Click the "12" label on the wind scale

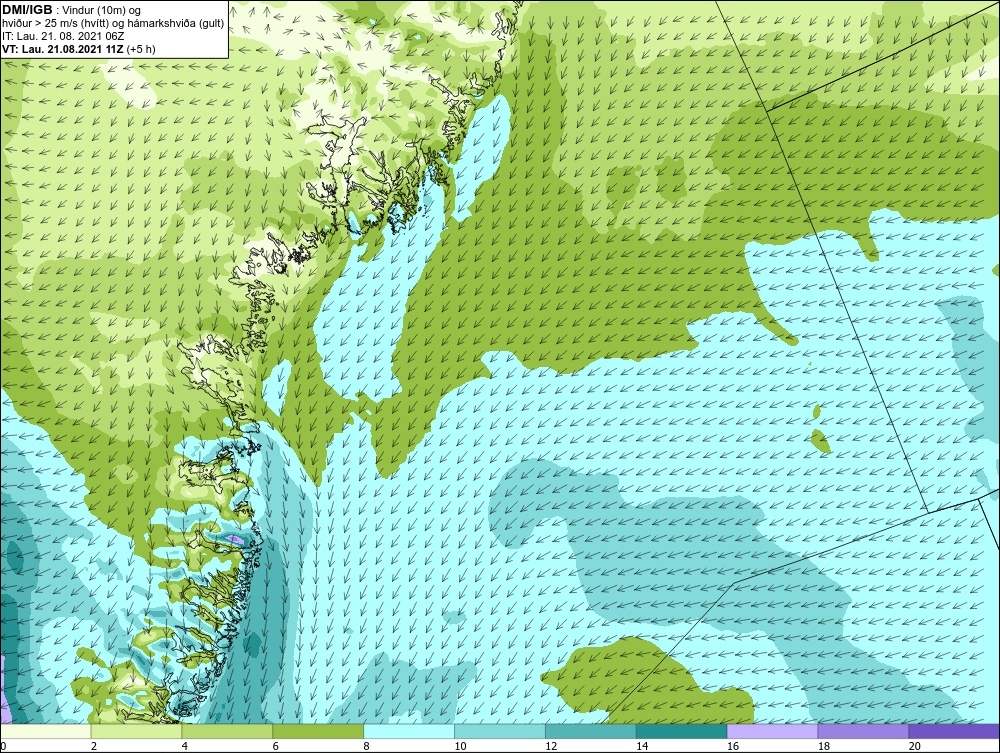tap(551, 746)
